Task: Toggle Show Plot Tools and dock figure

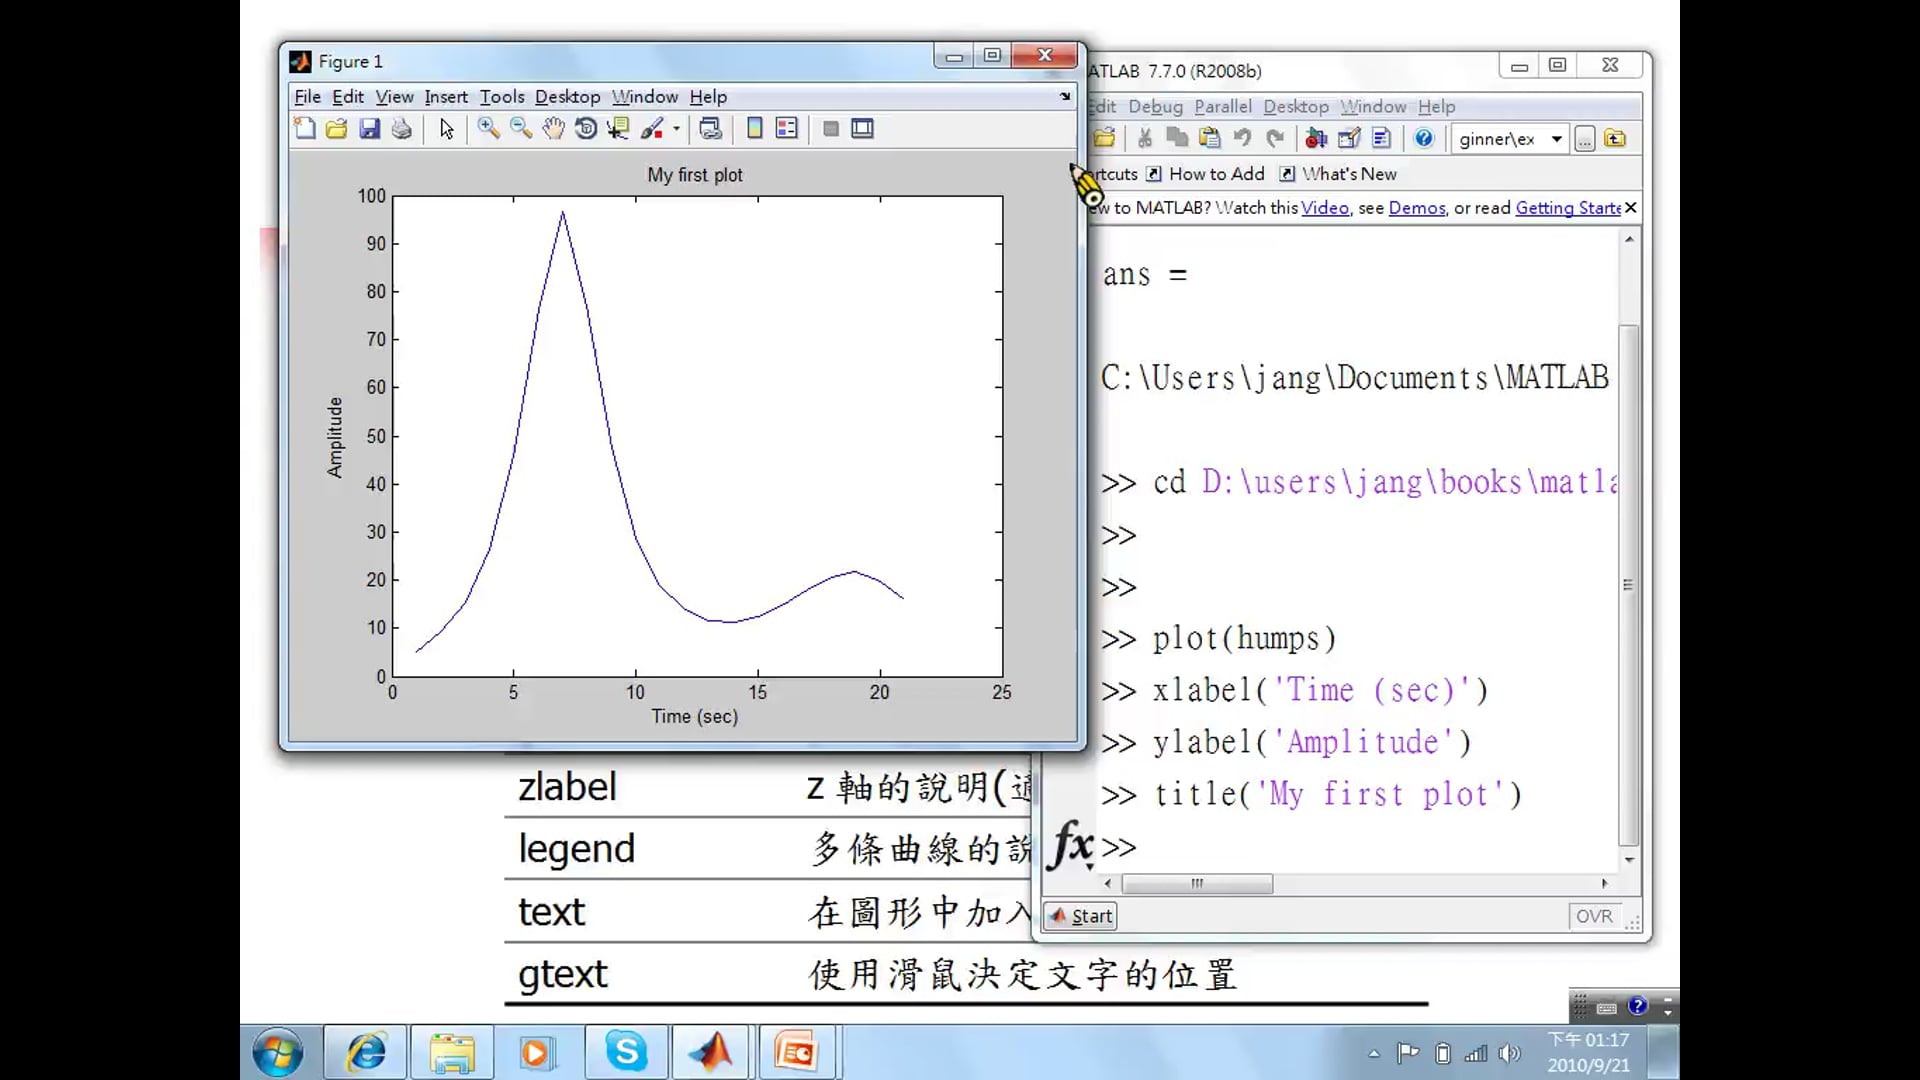Action: (x=862, y=128)
